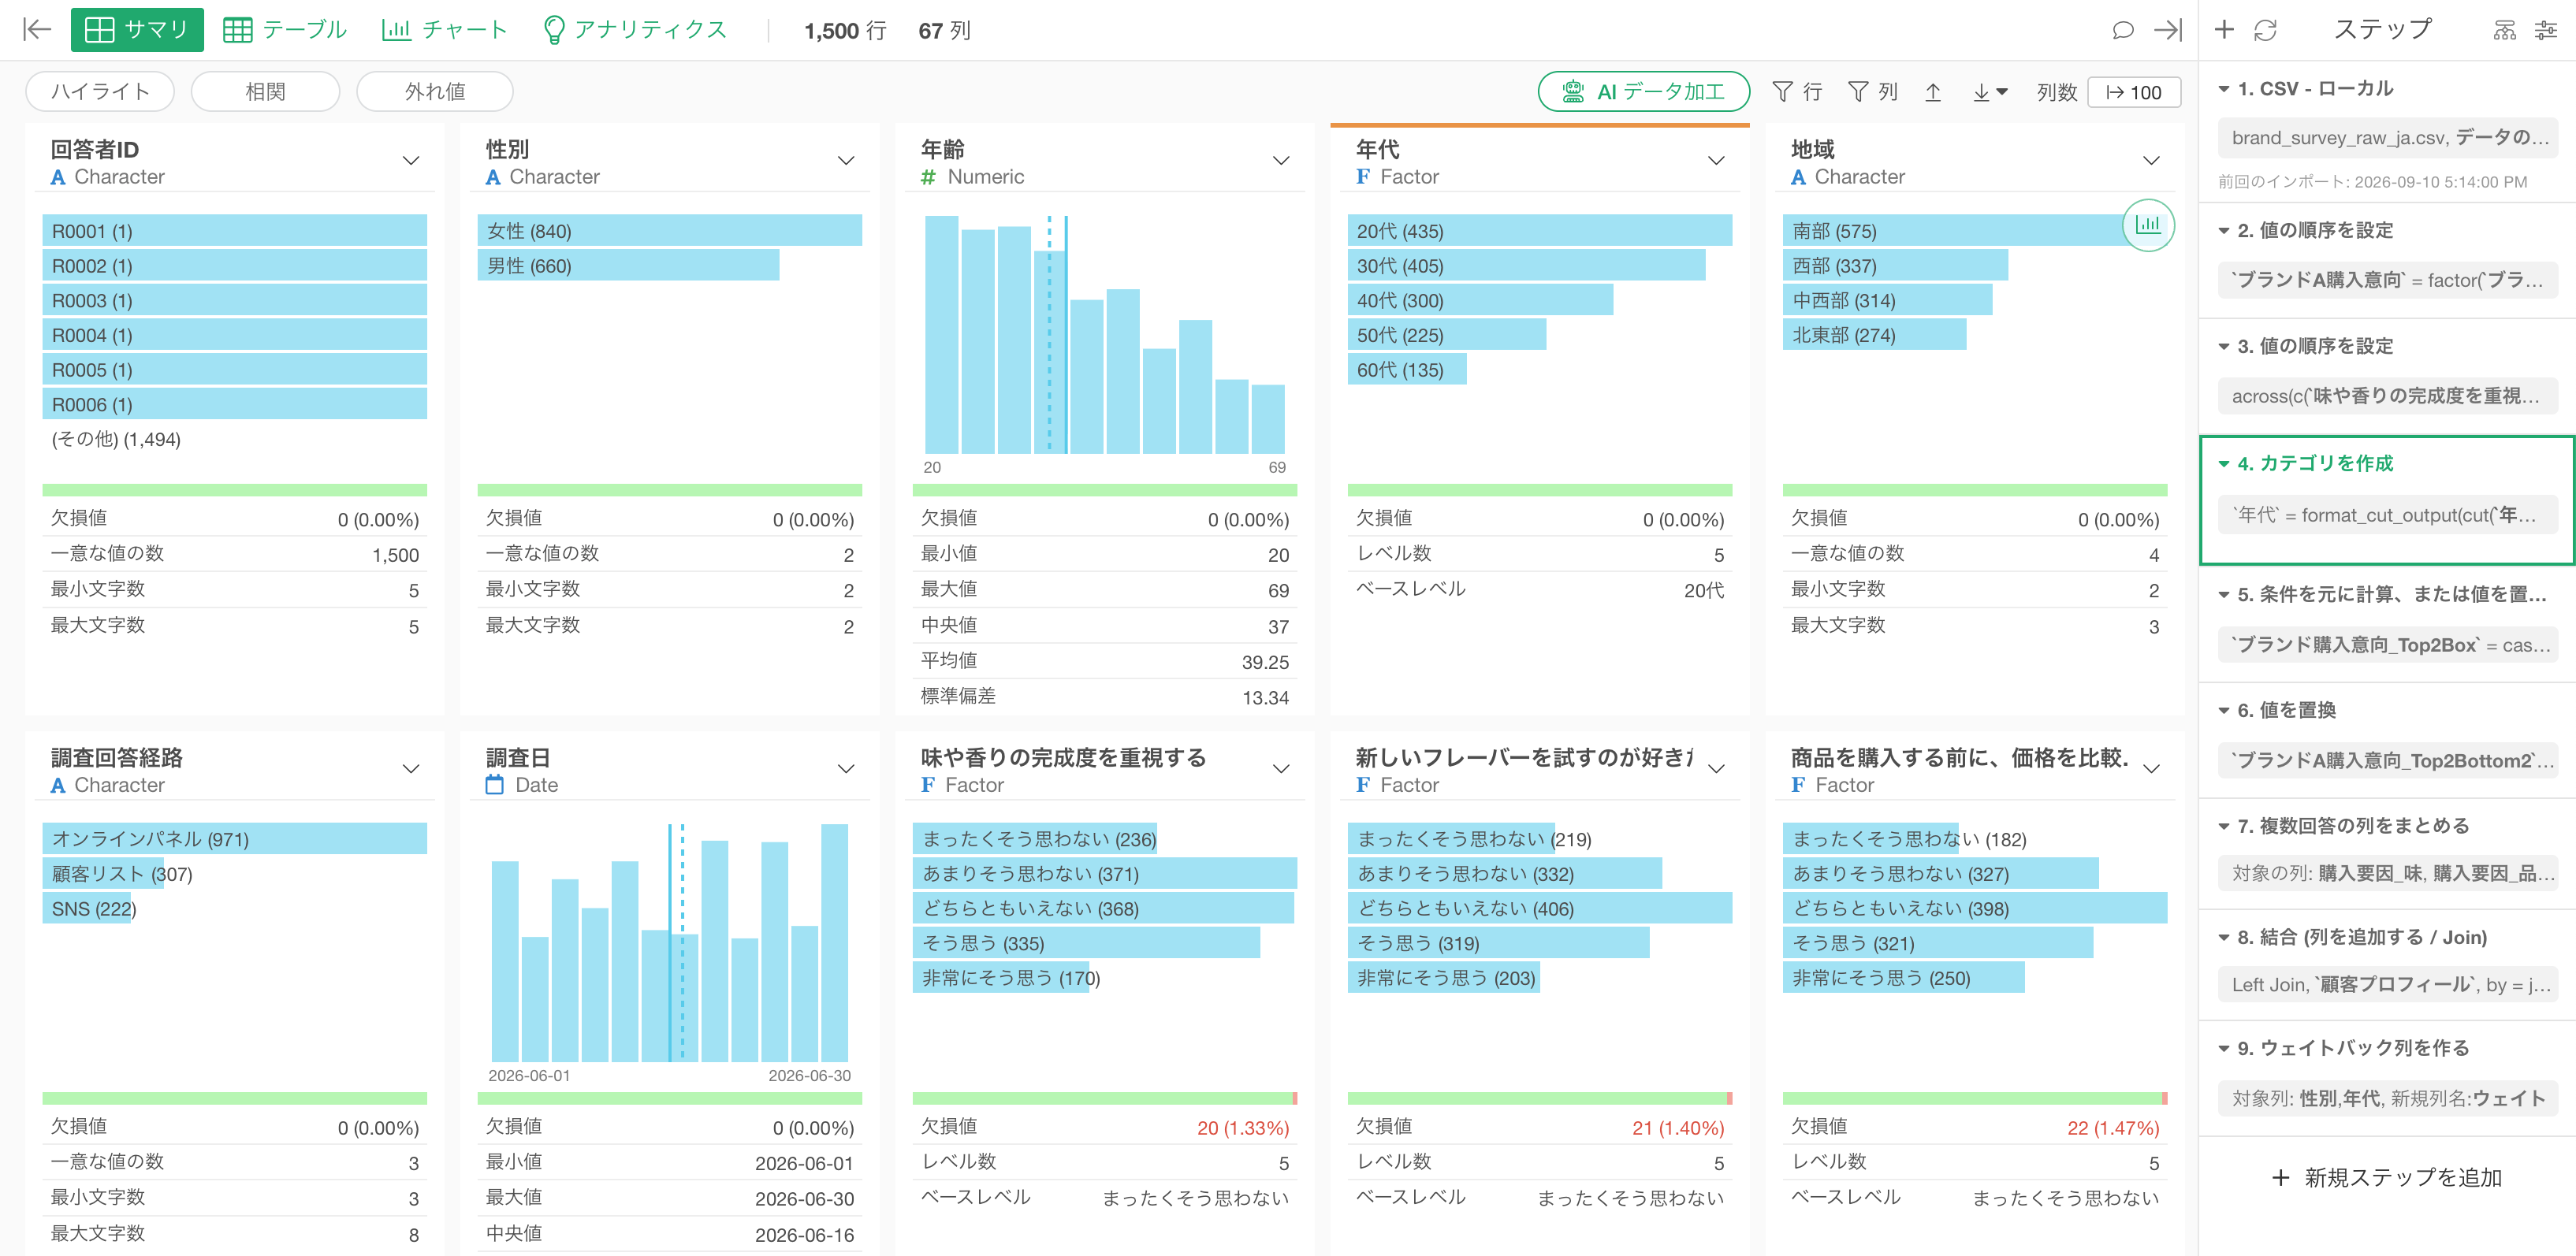Open the 年代 format_cut_output step detail
The width and height of the screenshot is (2576, 1256).
[2388, 515]
